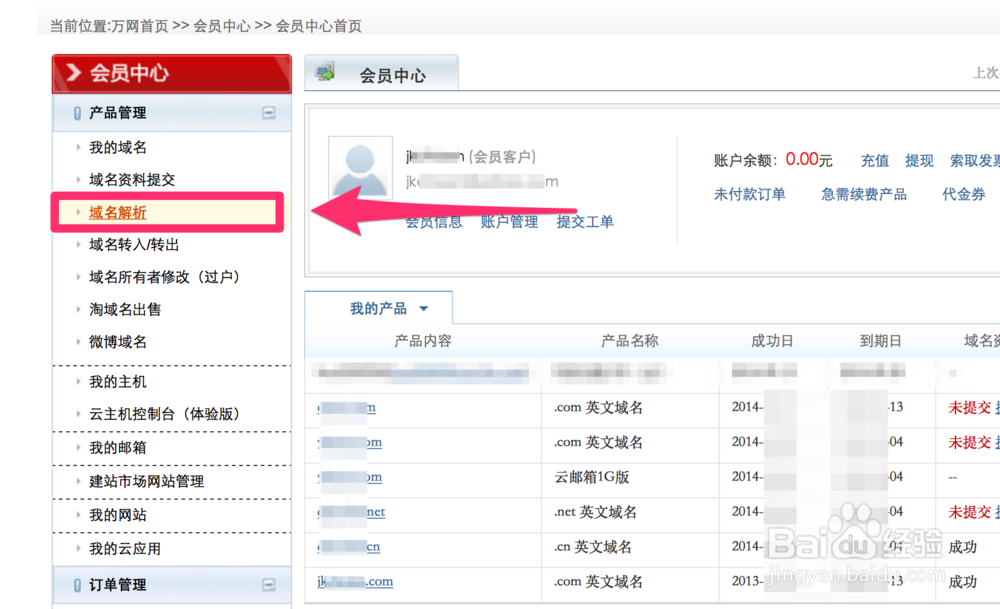Image resolution: width=1000 pixels, height=609 pixels.
Task: Click a red 未提交 status in the table
Action: tap(970, 407)
